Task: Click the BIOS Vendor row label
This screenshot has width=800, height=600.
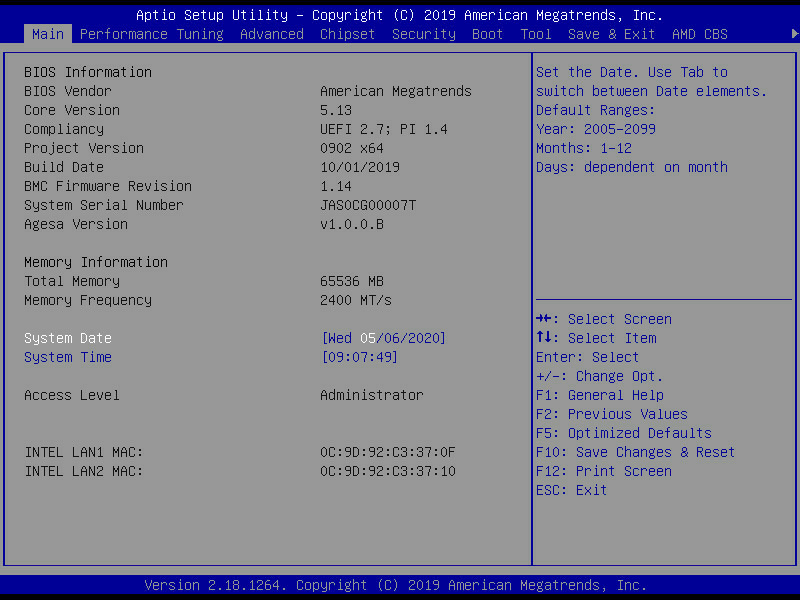Action: click(x=68, y=91)
